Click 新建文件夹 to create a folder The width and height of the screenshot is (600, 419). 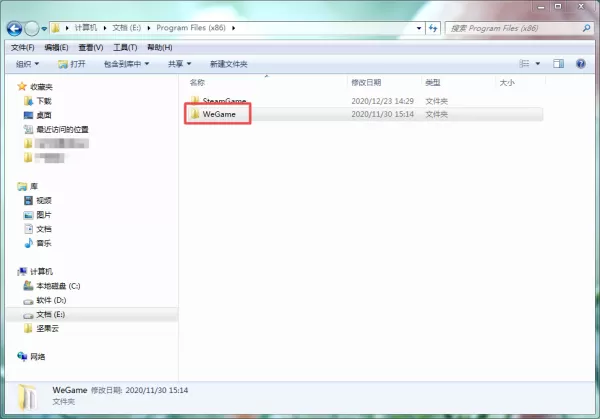pyautogui.click(x=228, y=64)
